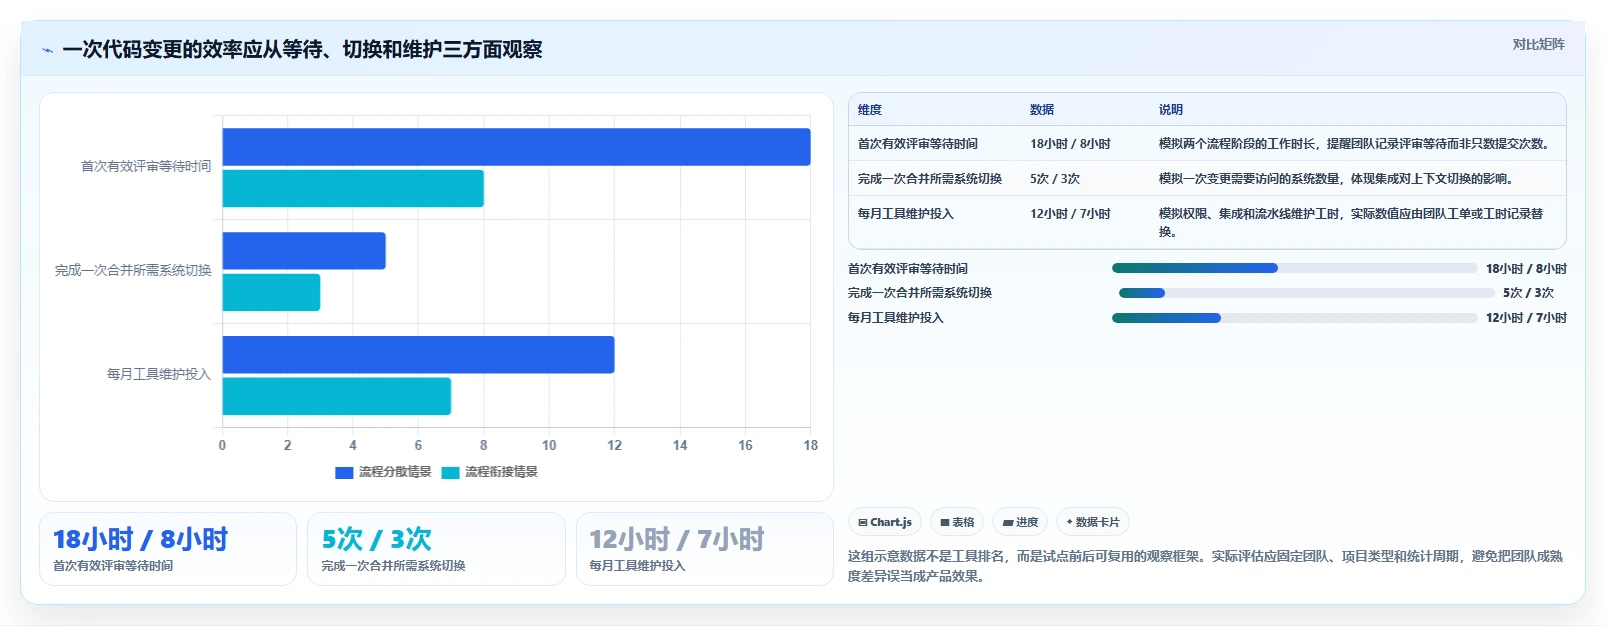Select the 数据卡片 tag chip
The image size is (1606, 626).
[1093, 522]
